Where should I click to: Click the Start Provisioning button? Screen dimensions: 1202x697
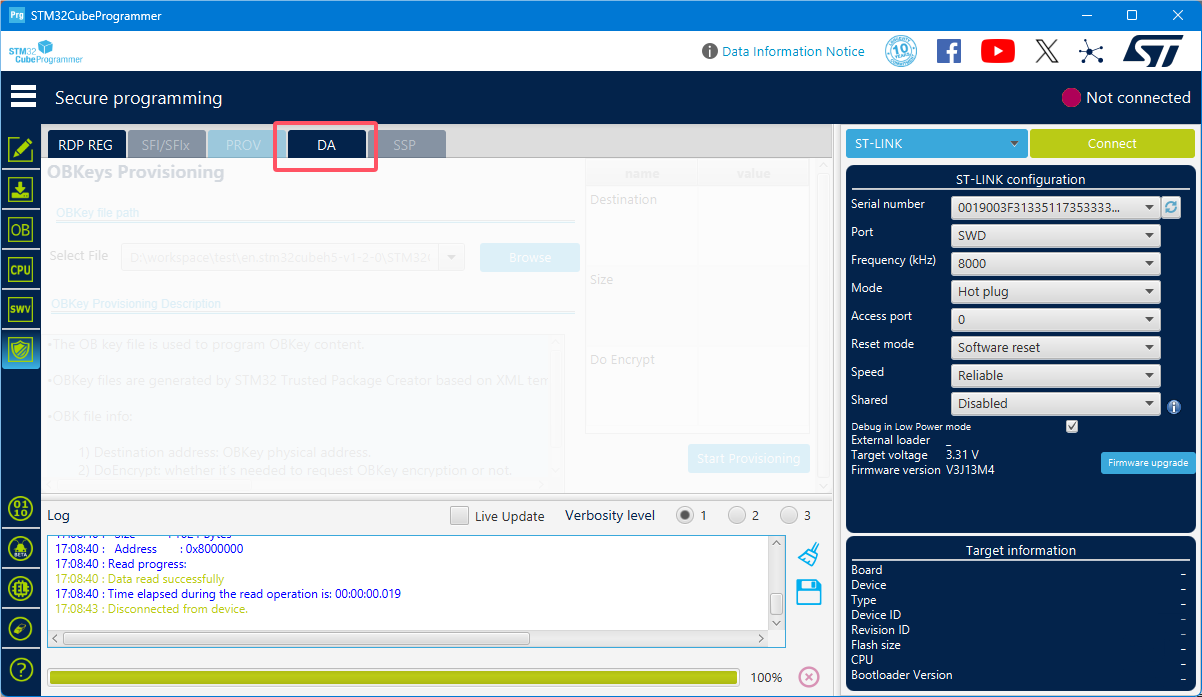coord(748,458)
